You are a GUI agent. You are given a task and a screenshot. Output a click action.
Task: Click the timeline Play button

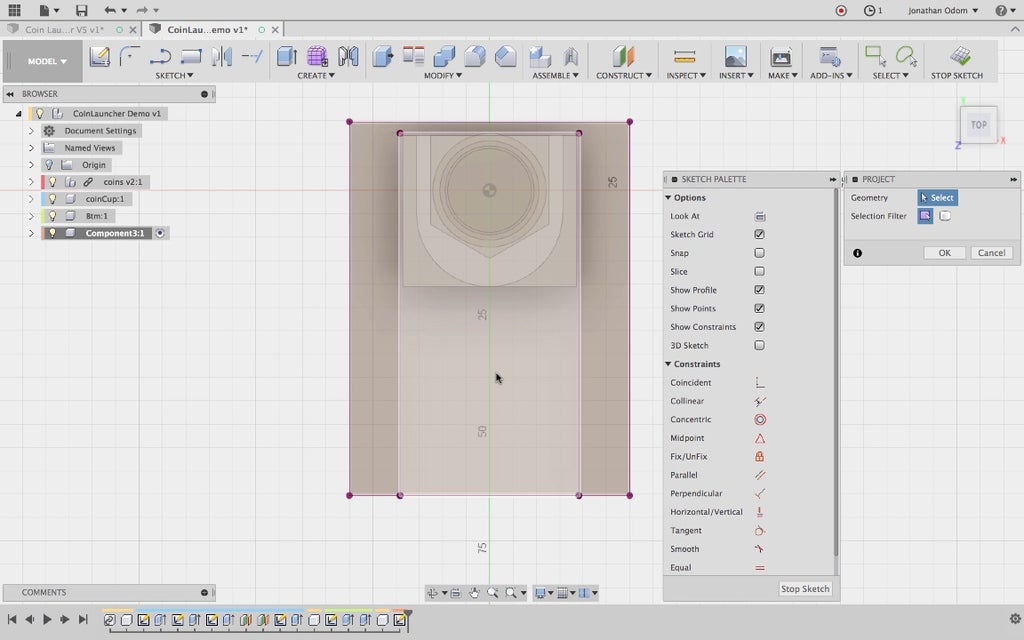[47, 620]
